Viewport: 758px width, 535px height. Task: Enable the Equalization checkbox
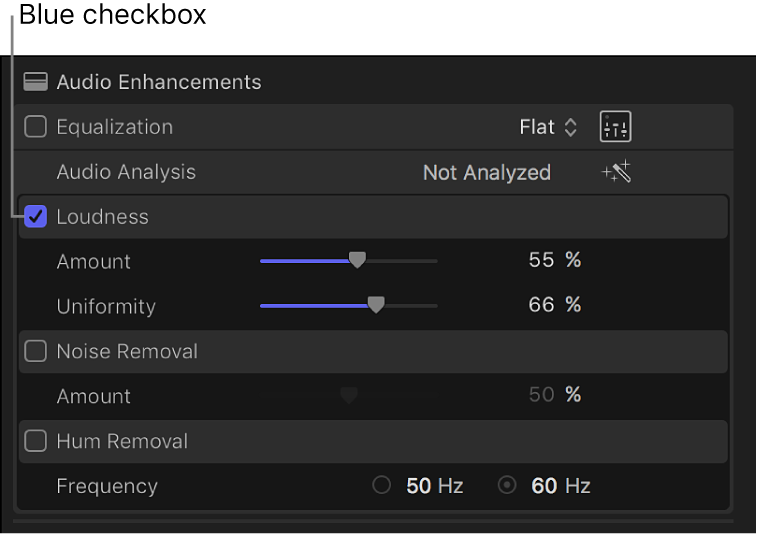point(36,127)
